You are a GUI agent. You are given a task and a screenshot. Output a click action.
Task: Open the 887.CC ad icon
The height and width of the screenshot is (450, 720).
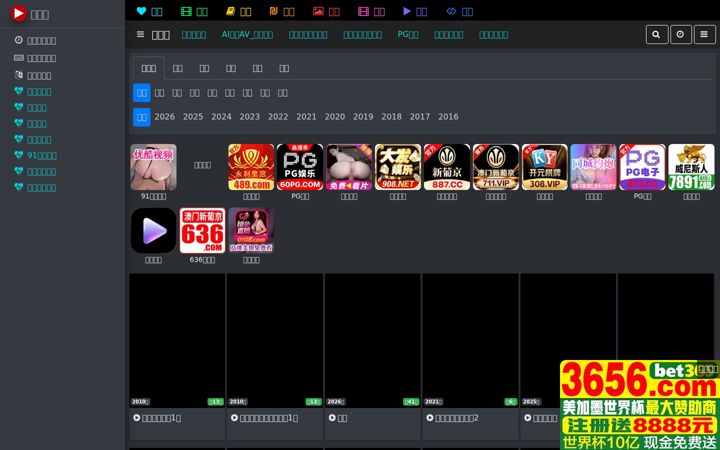point(447,167)
